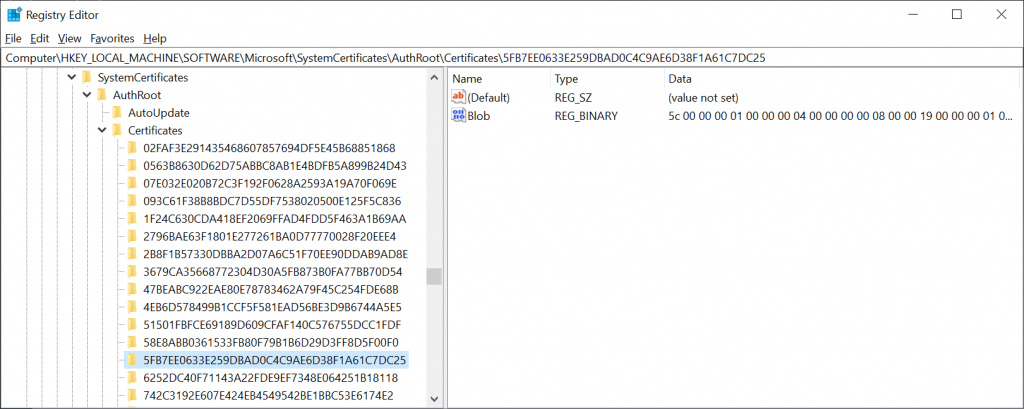Click folder icon for key 5FB7EE0633E259DBAD

[131, 360]
